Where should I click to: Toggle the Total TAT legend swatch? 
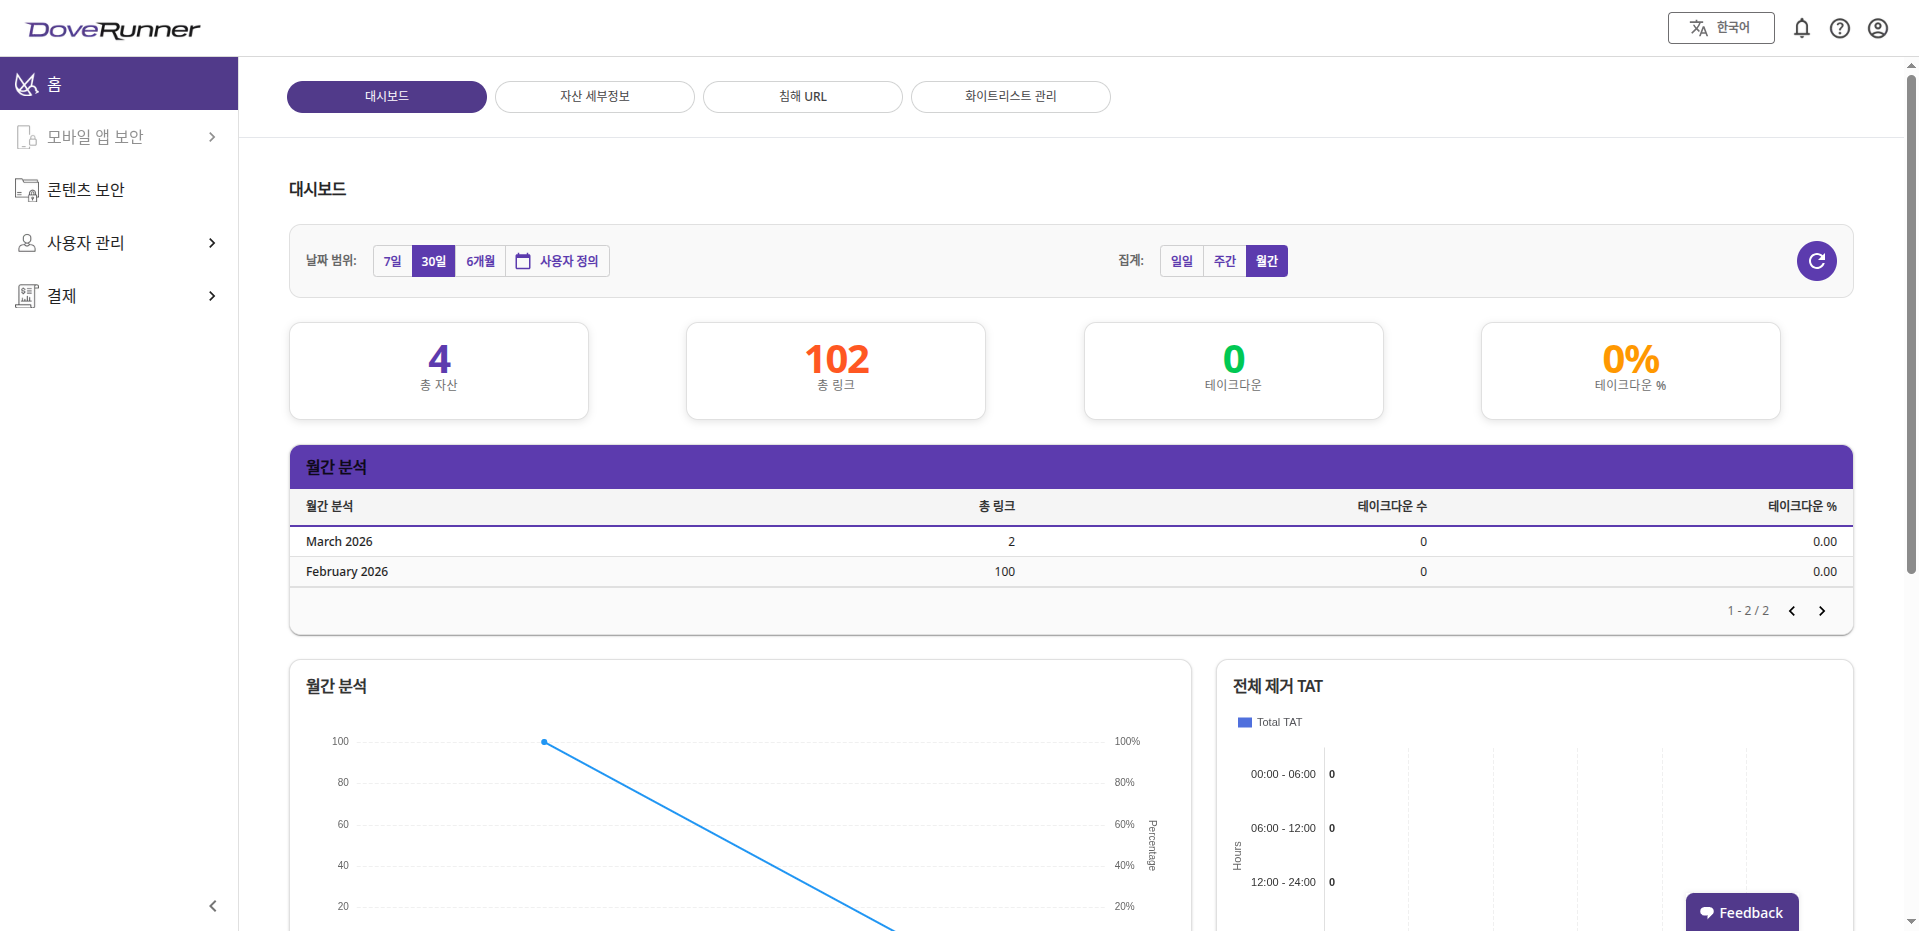1244,722
